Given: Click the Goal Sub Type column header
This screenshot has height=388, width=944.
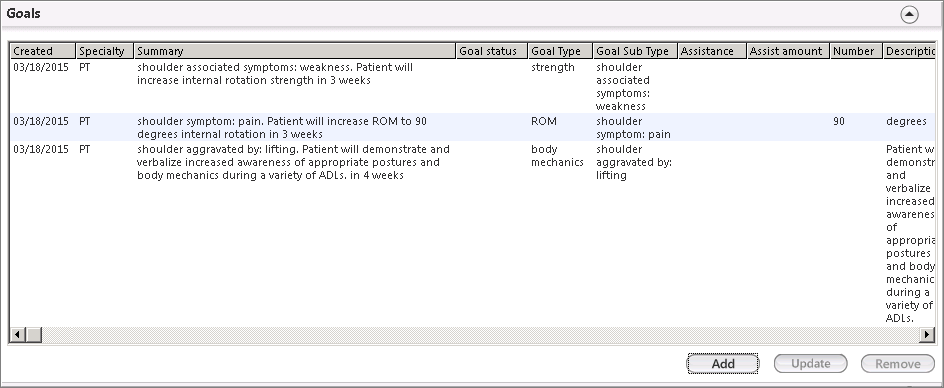Looking at the screenshot, I should [635, 51].
